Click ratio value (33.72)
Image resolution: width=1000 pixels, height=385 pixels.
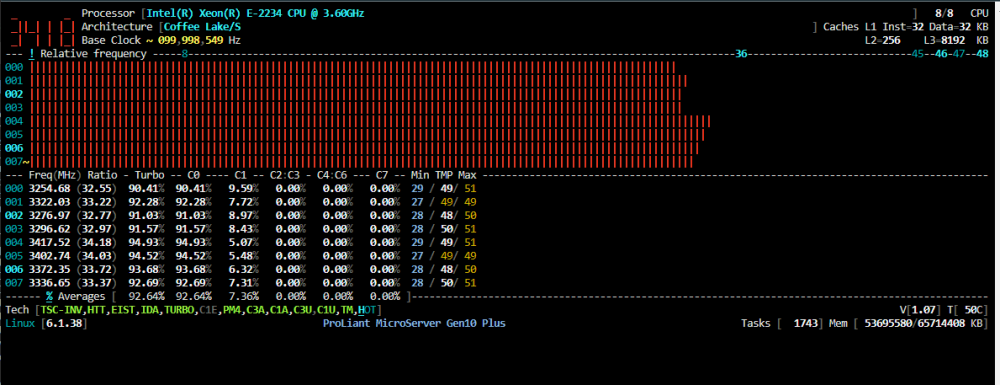point(96,269)
